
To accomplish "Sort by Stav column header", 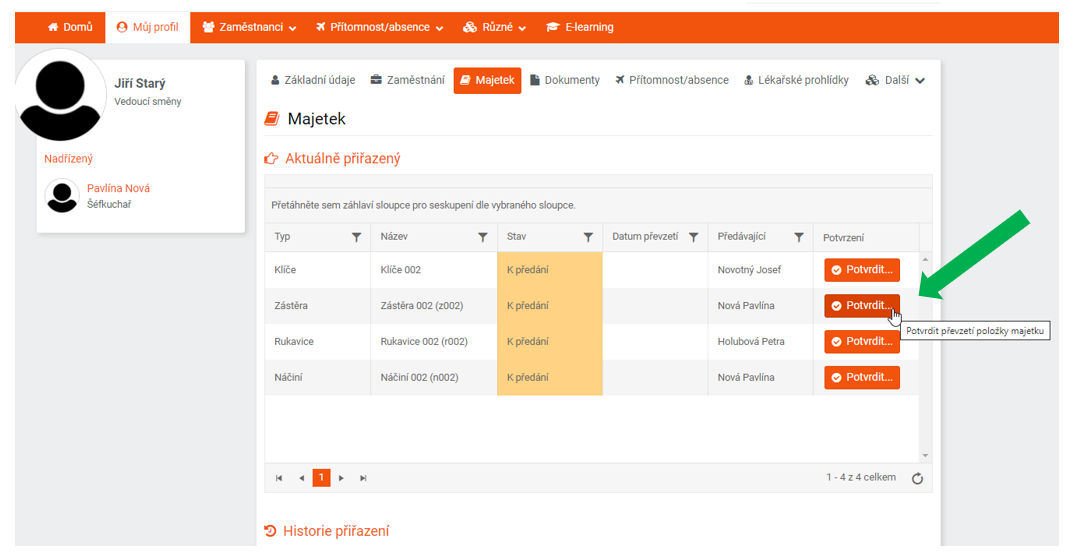I will coord(516,237).
